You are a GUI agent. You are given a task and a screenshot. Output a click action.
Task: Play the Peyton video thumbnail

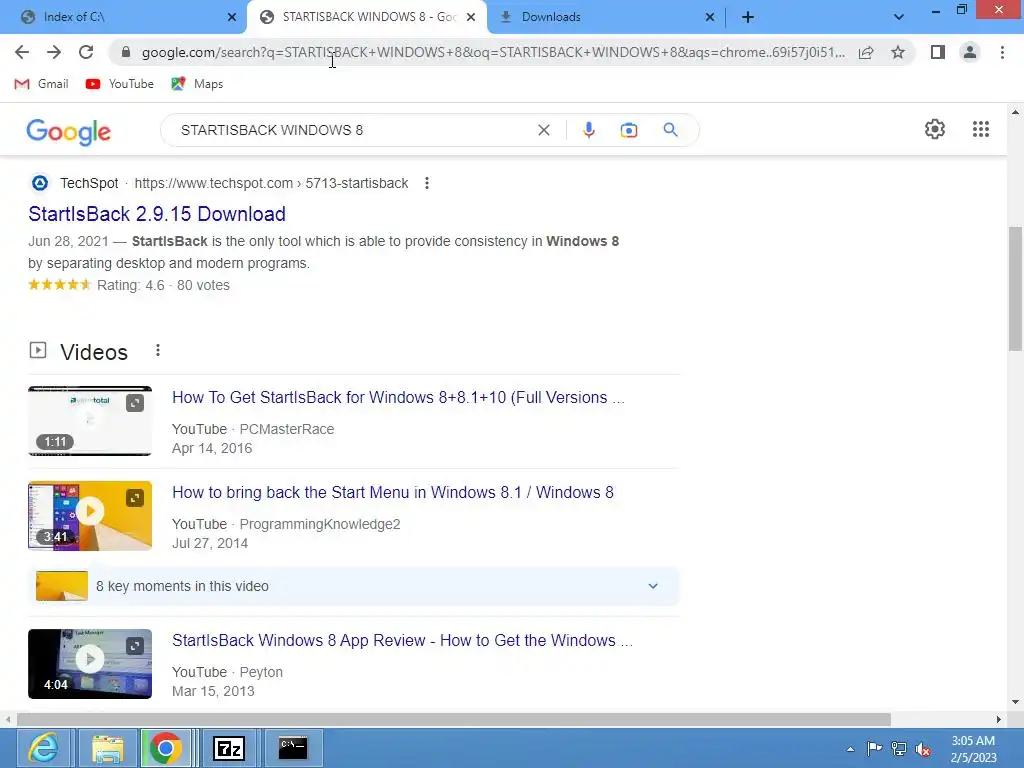pyautogui.click(x=90, y=664)
